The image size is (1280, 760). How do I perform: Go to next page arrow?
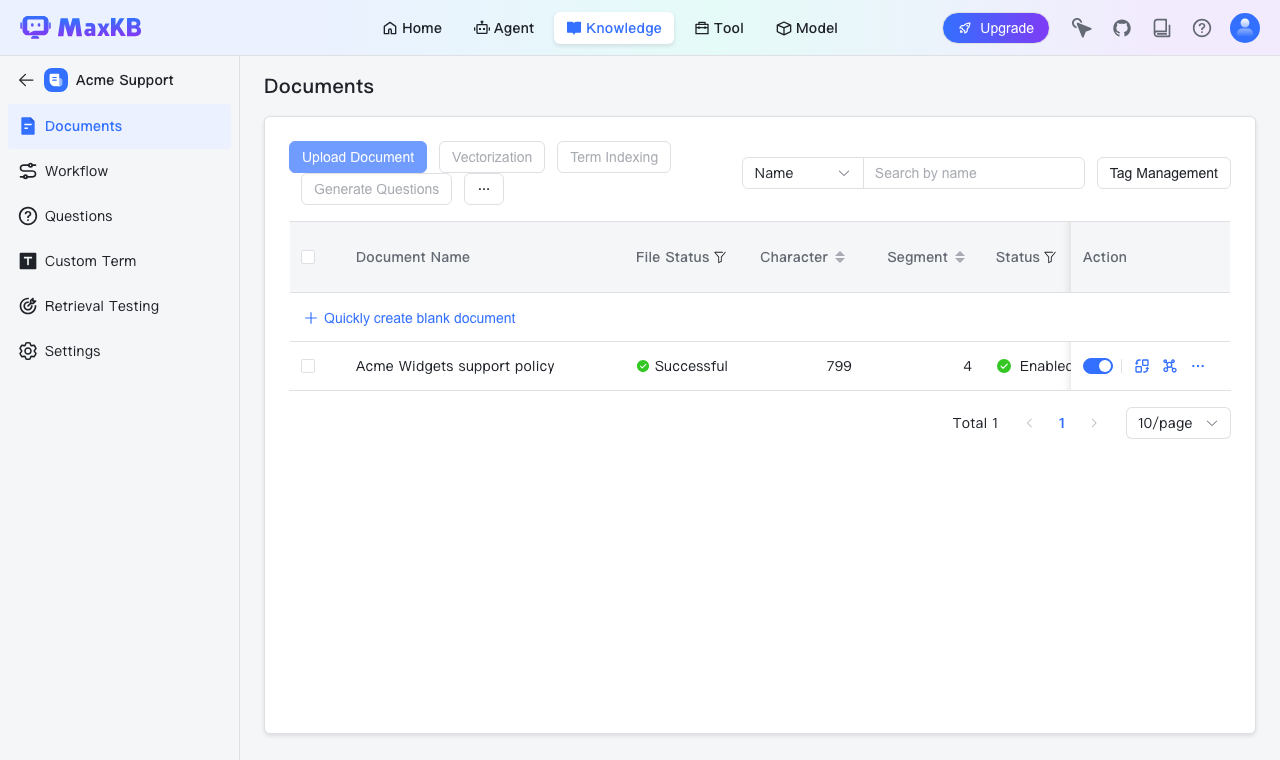(x=1094, y=423)
